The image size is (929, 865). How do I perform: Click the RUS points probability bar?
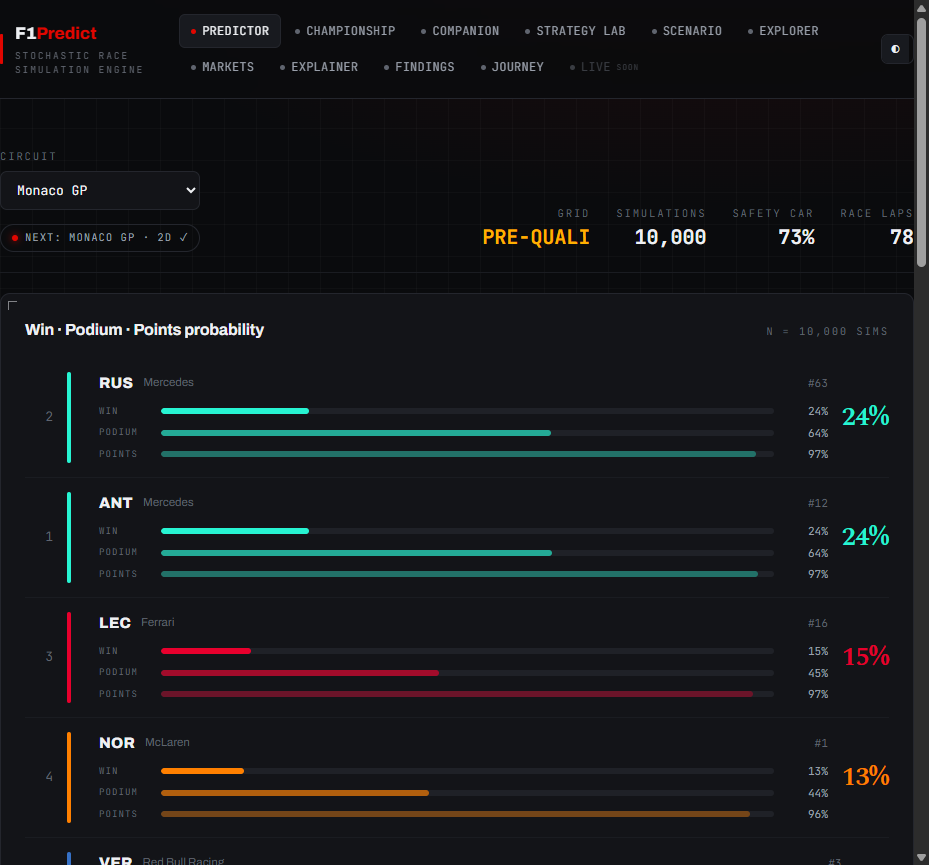click(467, 454)
